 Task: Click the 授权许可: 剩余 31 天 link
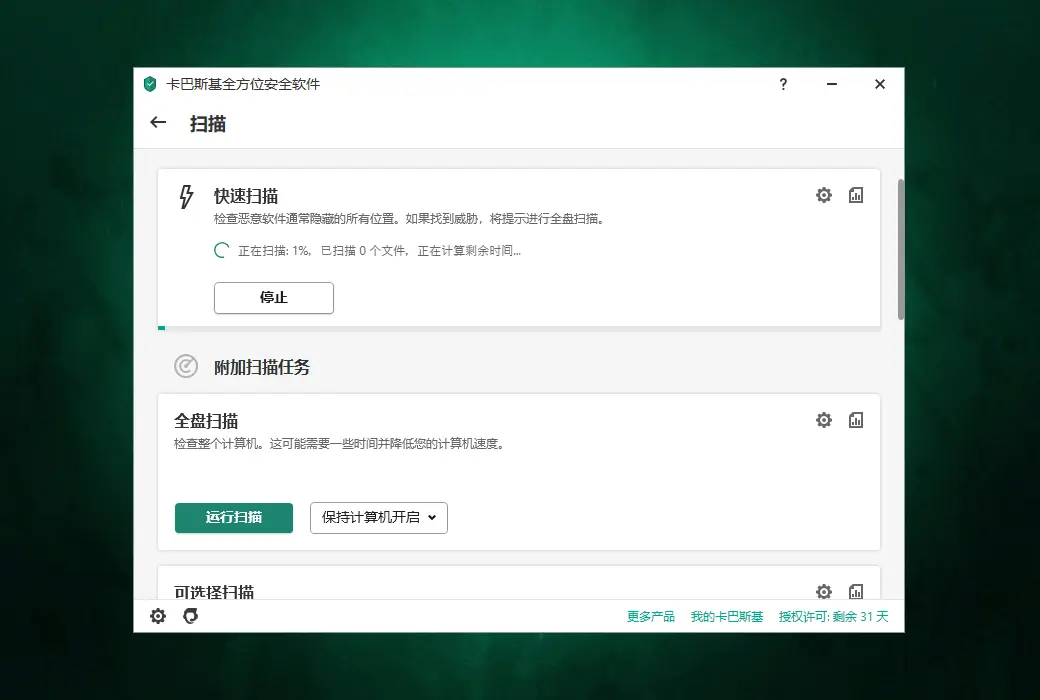[834, 616]
